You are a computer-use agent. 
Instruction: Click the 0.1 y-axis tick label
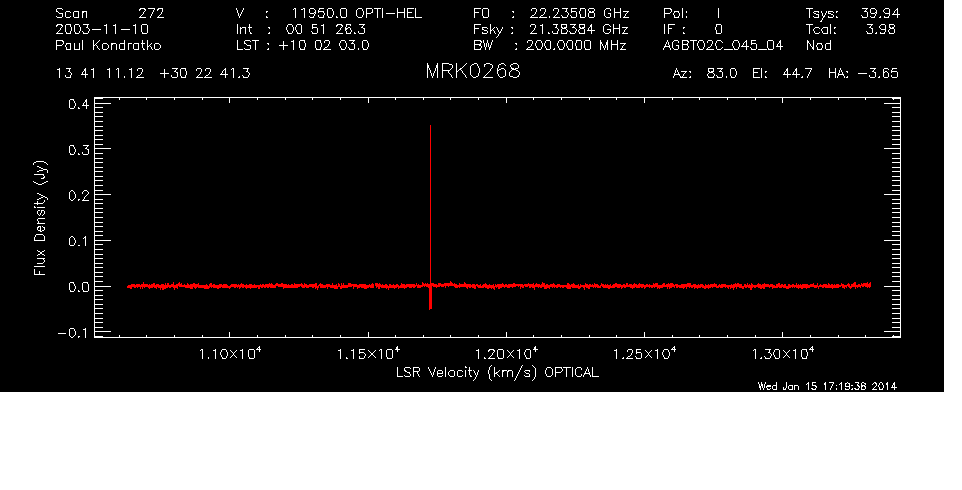[x=79, y=242]
